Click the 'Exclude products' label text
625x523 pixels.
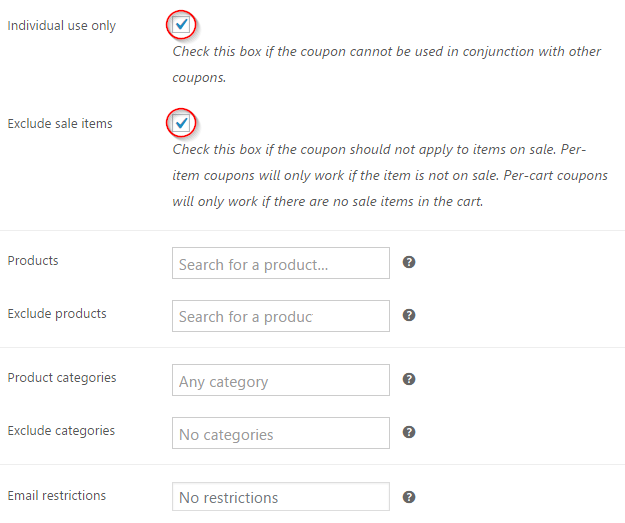pyautogui.click(x=57, y=314)
